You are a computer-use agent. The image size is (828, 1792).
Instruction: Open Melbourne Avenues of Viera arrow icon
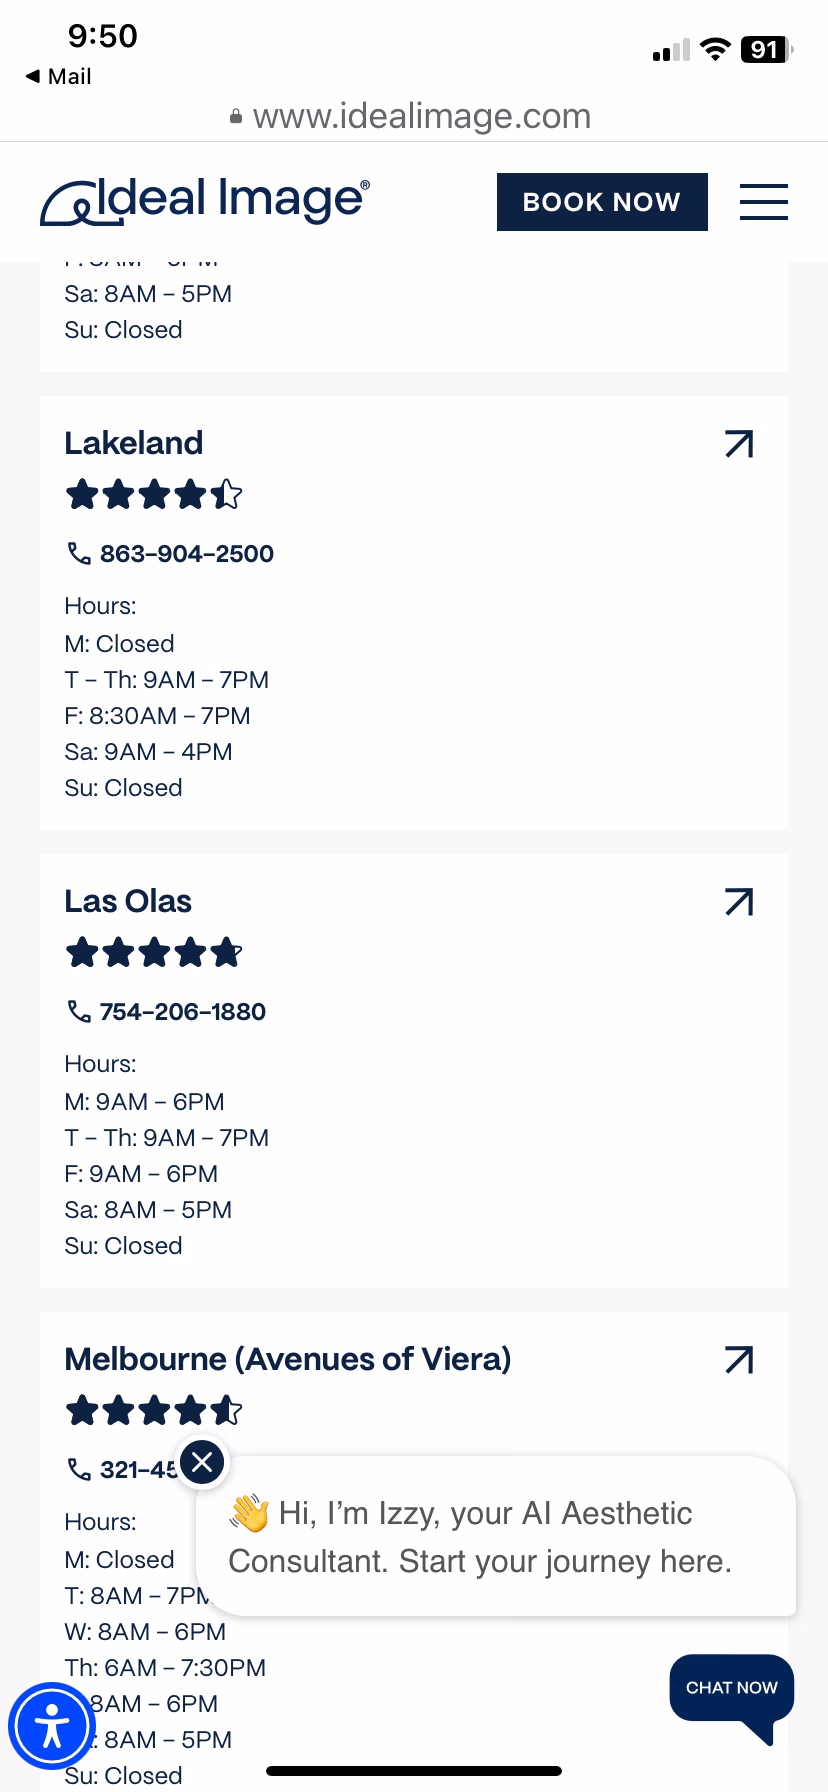[x=738, y=1360]
